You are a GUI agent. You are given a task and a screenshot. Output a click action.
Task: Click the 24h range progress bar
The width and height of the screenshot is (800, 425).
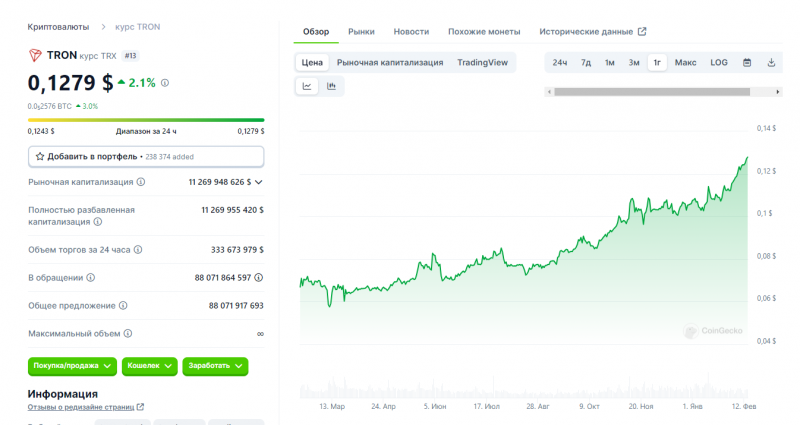(x=146, y=120)
